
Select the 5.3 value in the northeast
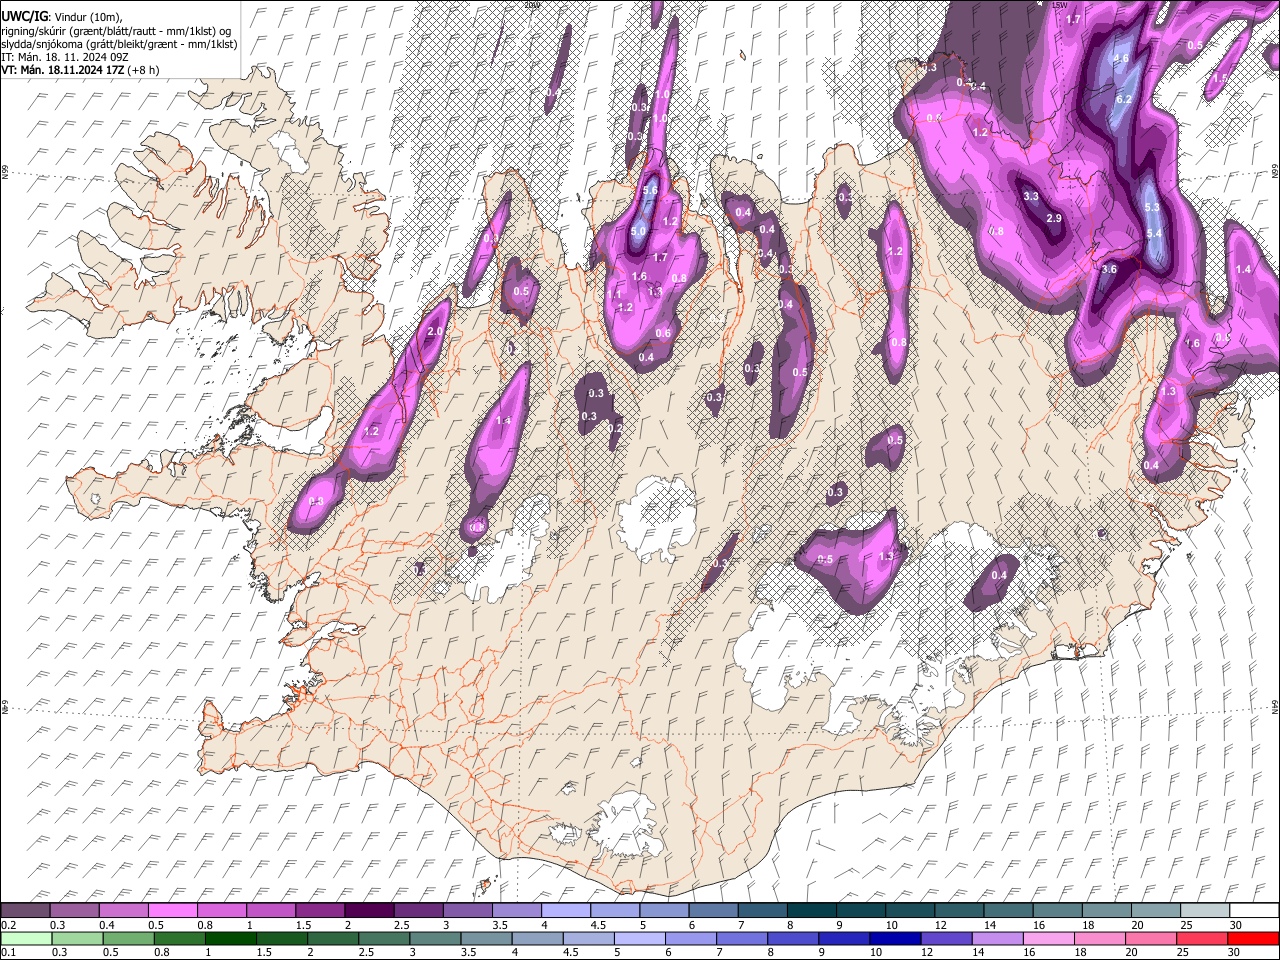(x=1151, y=207)
